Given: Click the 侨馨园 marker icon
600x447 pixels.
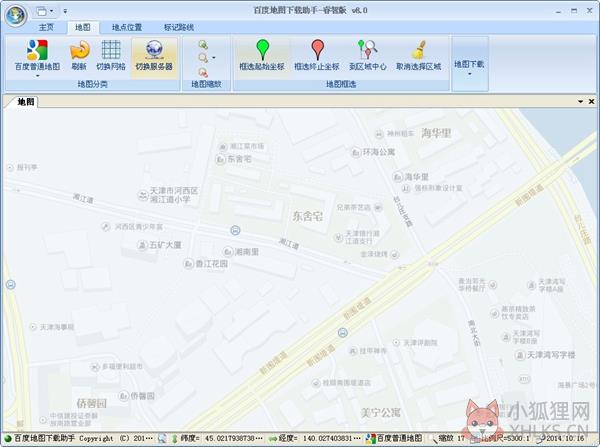Looking at the screenshot, I should click(x=123, y=396).
